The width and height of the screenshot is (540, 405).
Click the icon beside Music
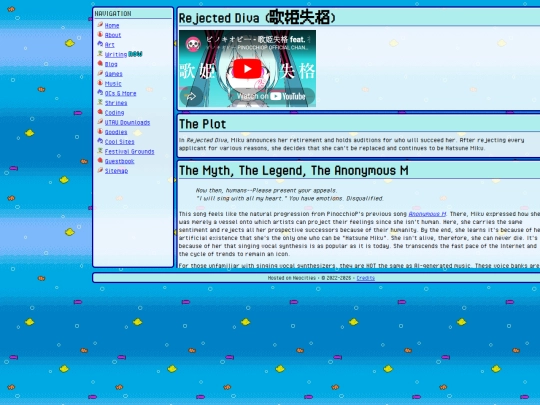point(100,83)
